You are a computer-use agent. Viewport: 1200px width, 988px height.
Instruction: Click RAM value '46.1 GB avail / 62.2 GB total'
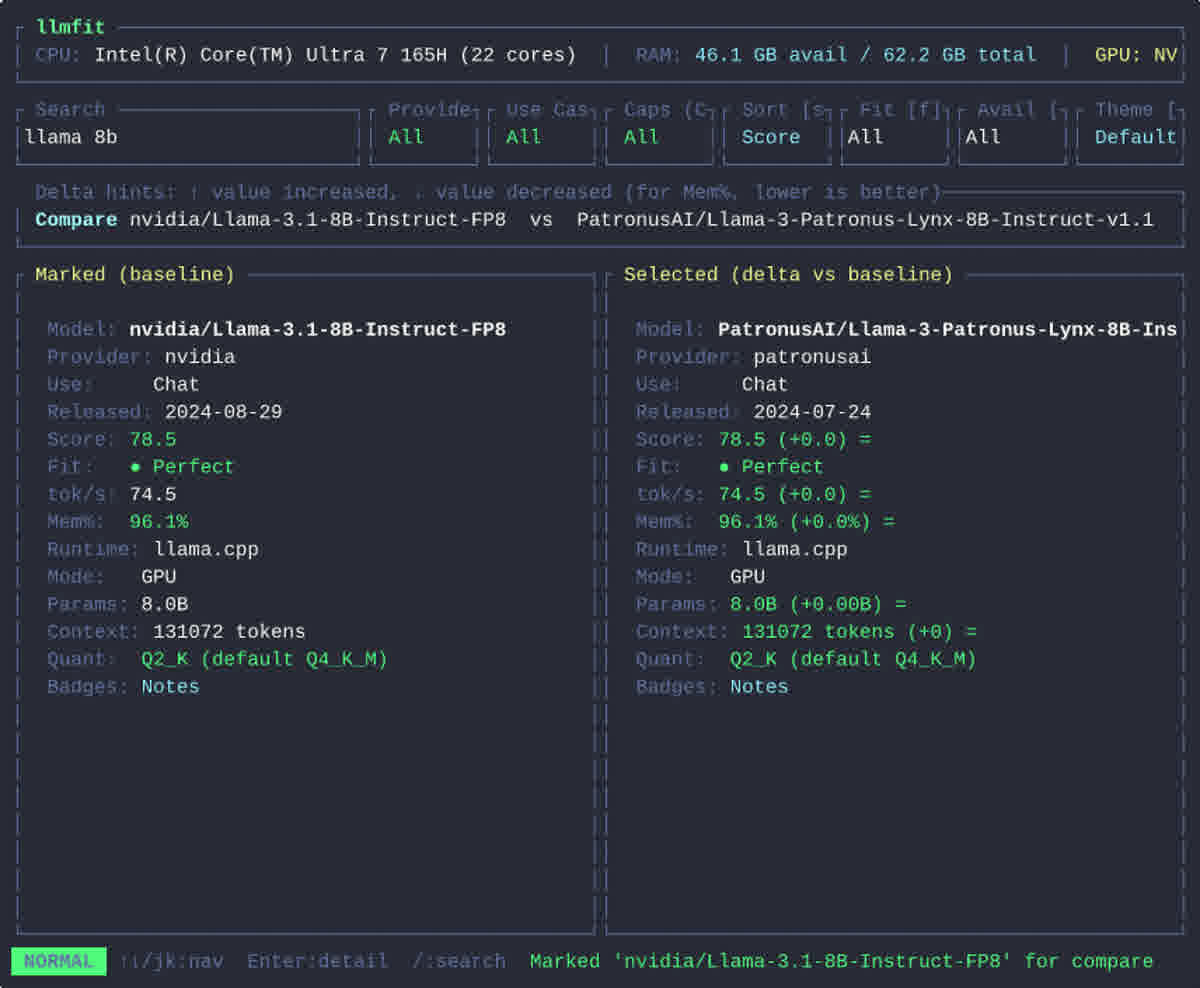tap(866, 55)
